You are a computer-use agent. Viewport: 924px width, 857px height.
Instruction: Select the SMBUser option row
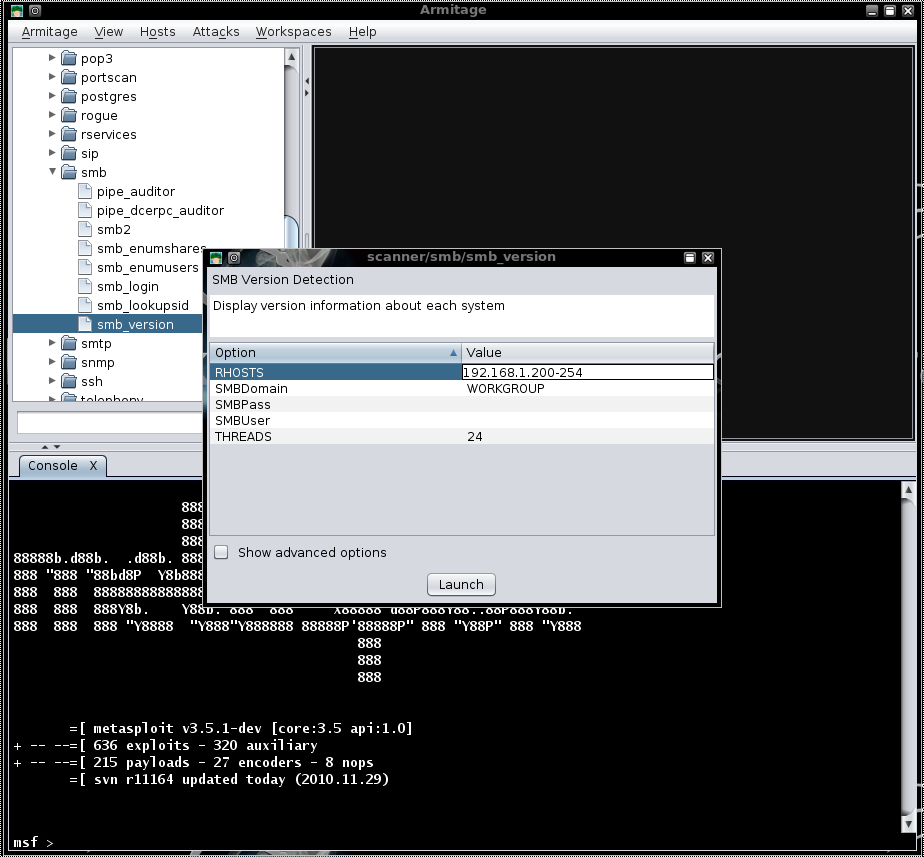point(461,420)
